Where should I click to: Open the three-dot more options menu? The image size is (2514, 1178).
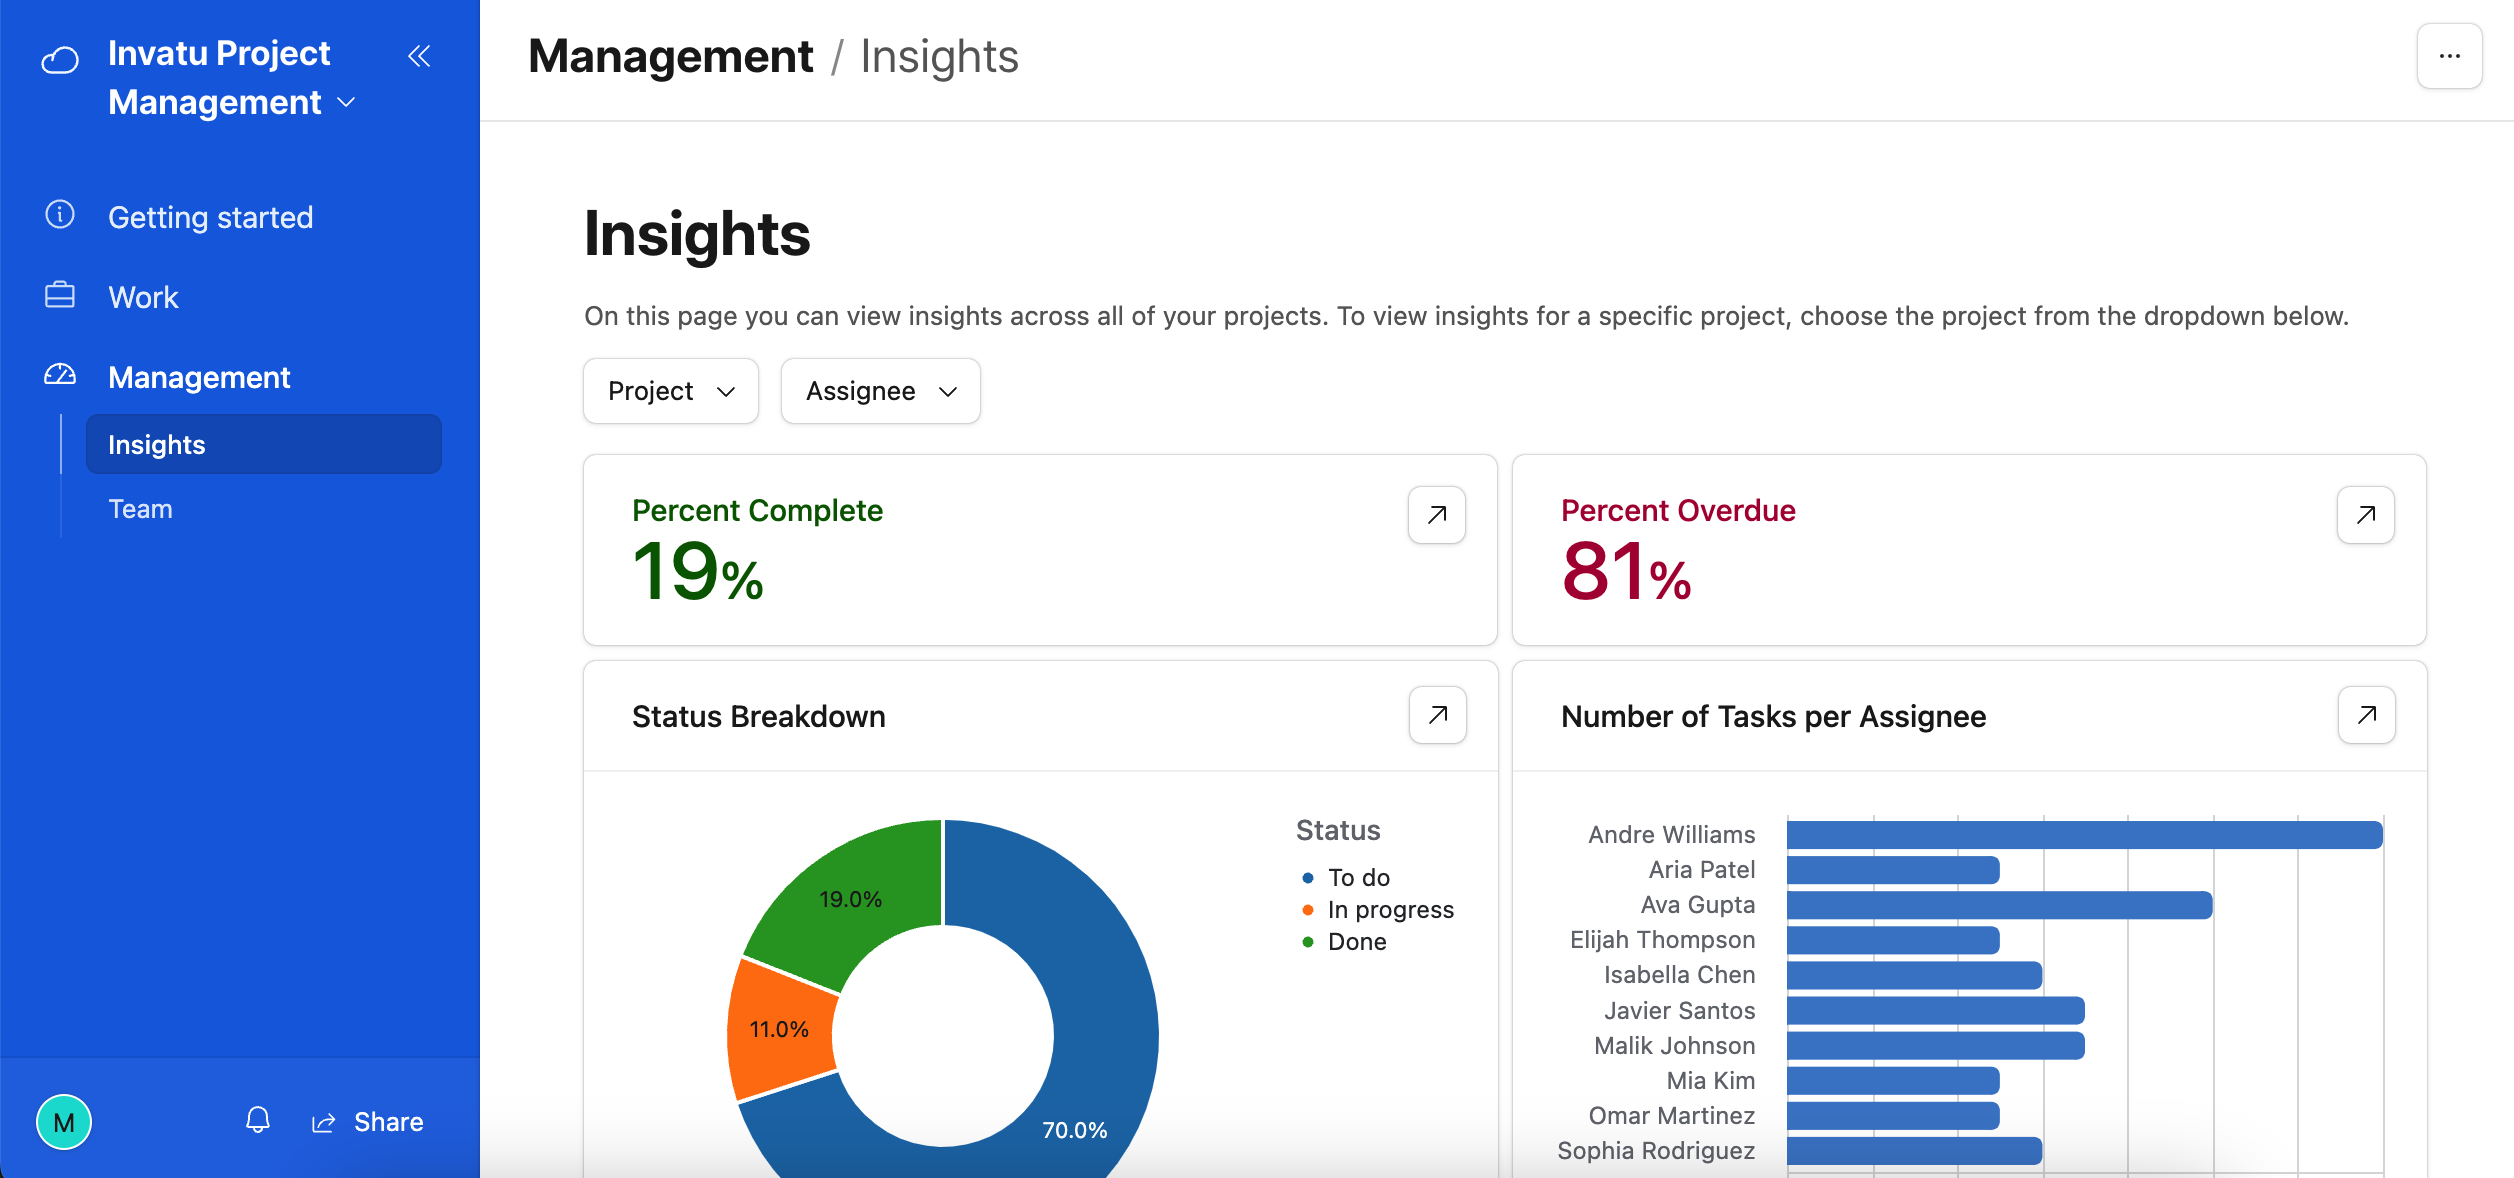pos(2449,56)
